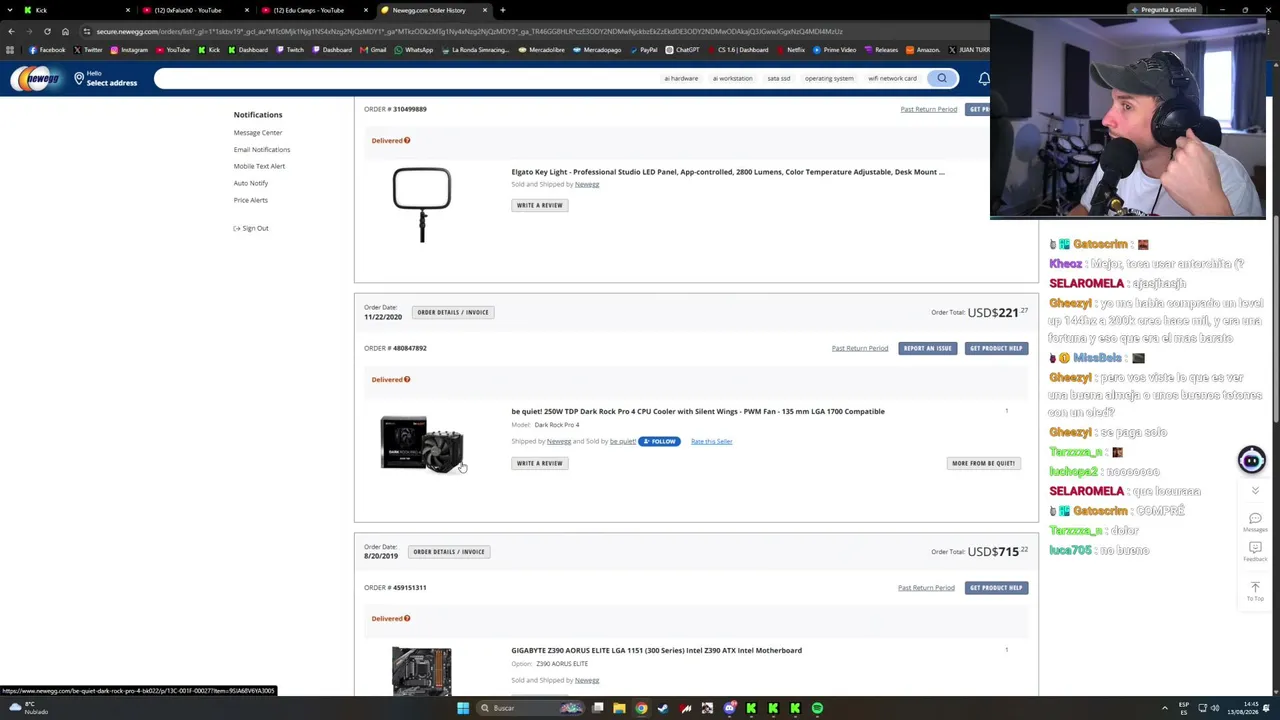Screen dimensions: 1280x720
Task: Open the WhatsApp bookmark
Action: coord(414,50)
